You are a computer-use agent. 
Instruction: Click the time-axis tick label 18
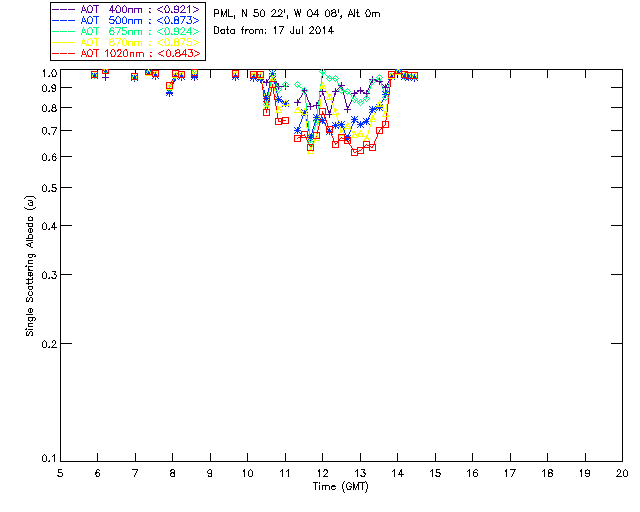click(x=547, y=473)
